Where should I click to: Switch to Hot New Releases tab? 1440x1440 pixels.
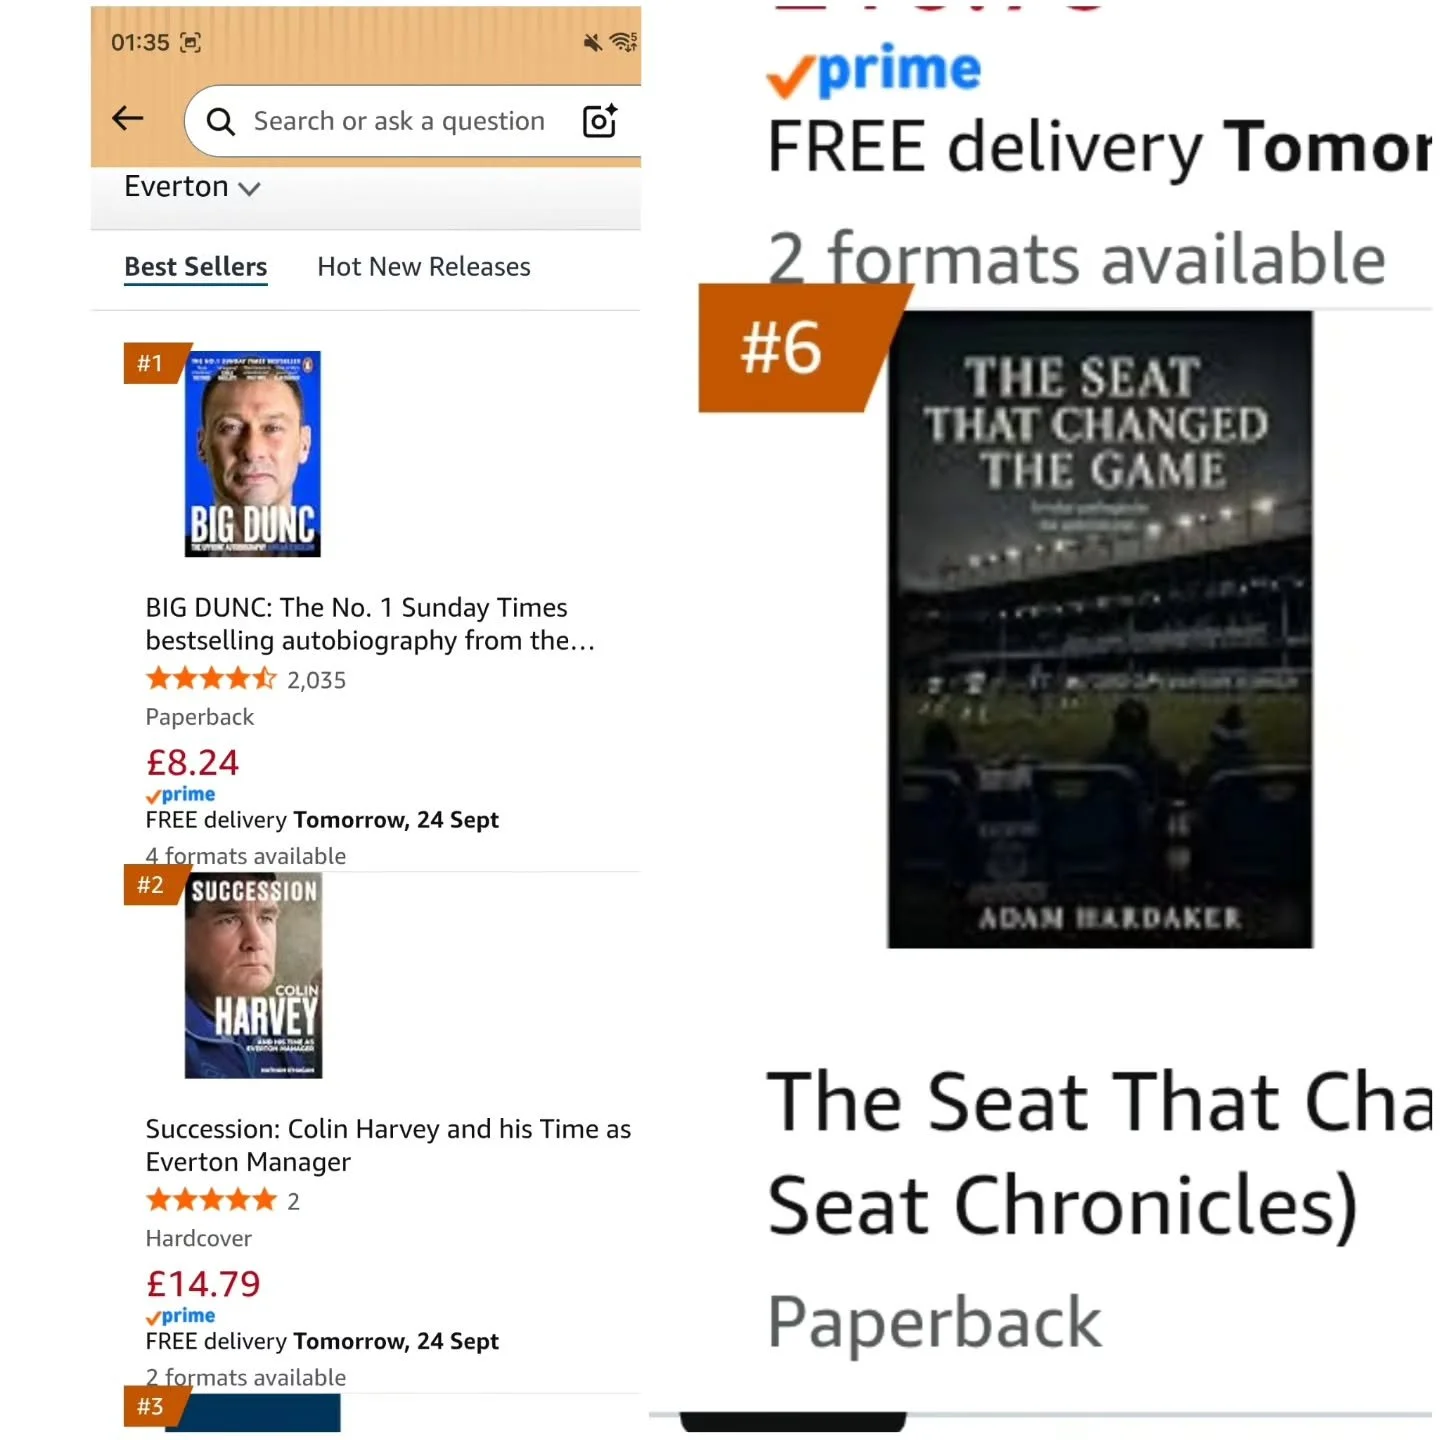point(424,267)
